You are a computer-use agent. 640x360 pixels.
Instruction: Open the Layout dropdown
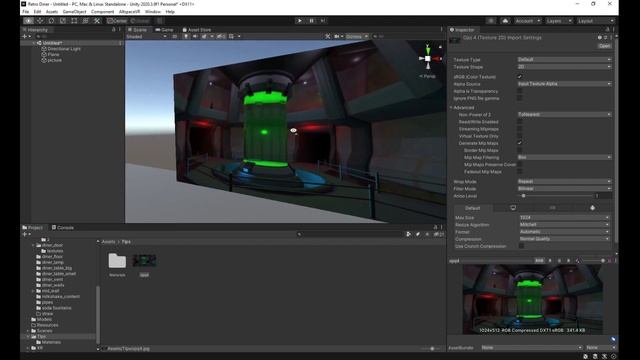(595, 21)
